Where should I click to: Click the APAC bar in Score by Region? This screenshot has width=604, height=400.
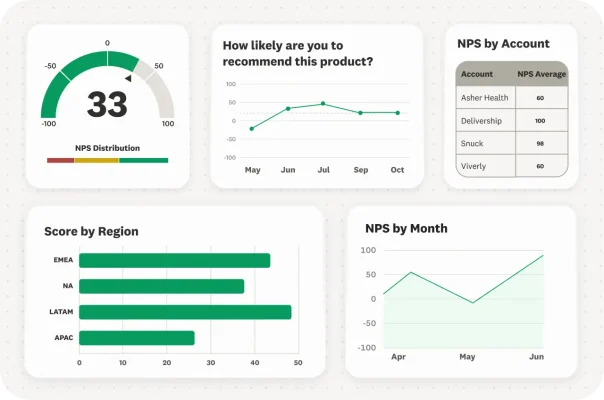pos(137,338)
